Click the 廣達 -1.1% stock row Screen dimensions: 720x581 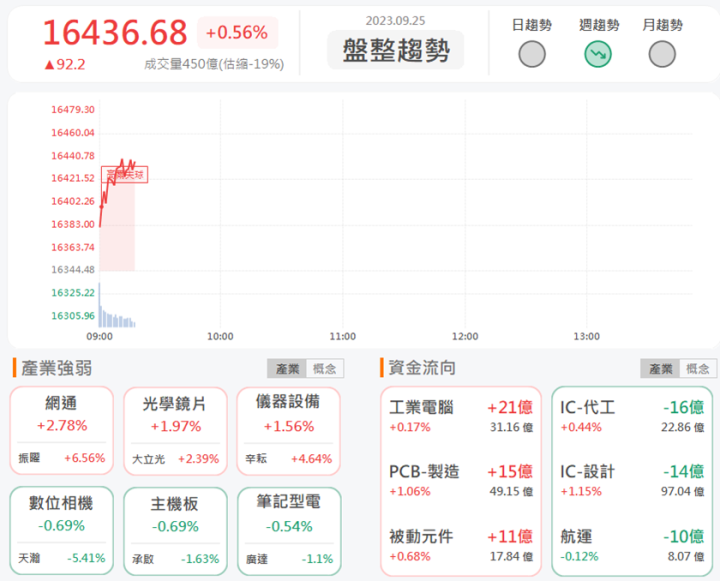click(289, 559)
